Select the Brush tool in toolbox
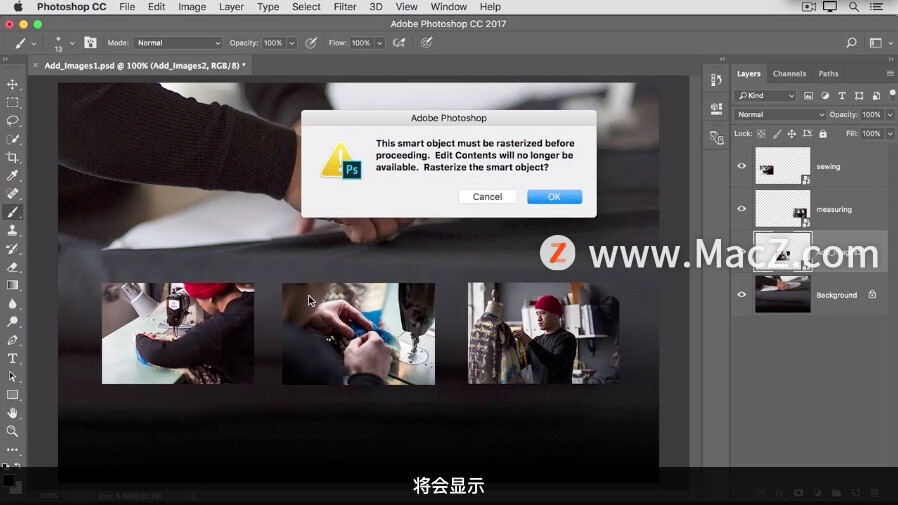This screenshot has width=898, height=505. point(12,212)
